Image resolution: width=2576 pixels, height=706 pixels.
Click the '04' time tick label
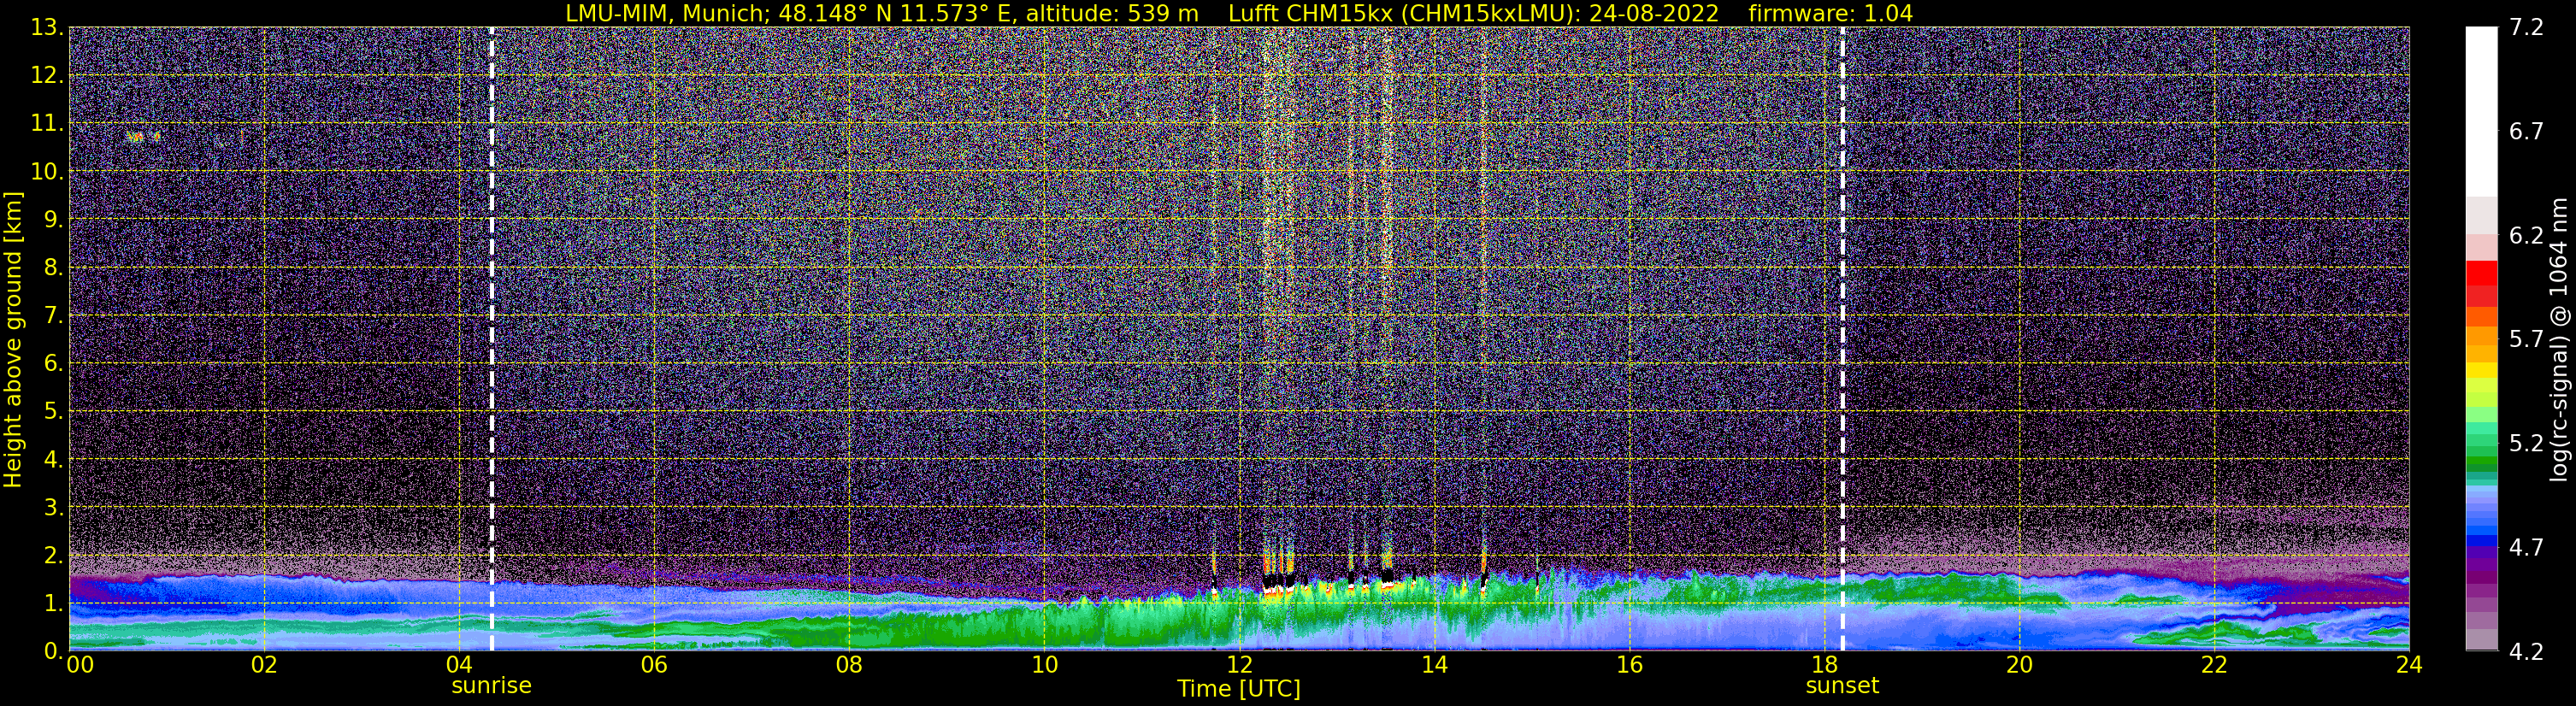point(458,665)
